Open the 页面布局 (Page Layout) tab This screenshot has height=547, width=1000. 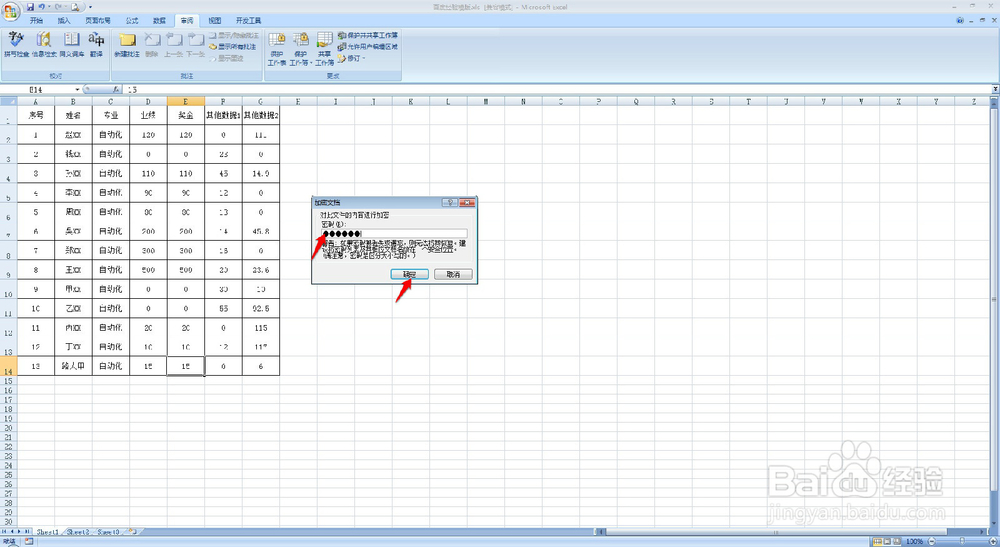pos(98,20)
